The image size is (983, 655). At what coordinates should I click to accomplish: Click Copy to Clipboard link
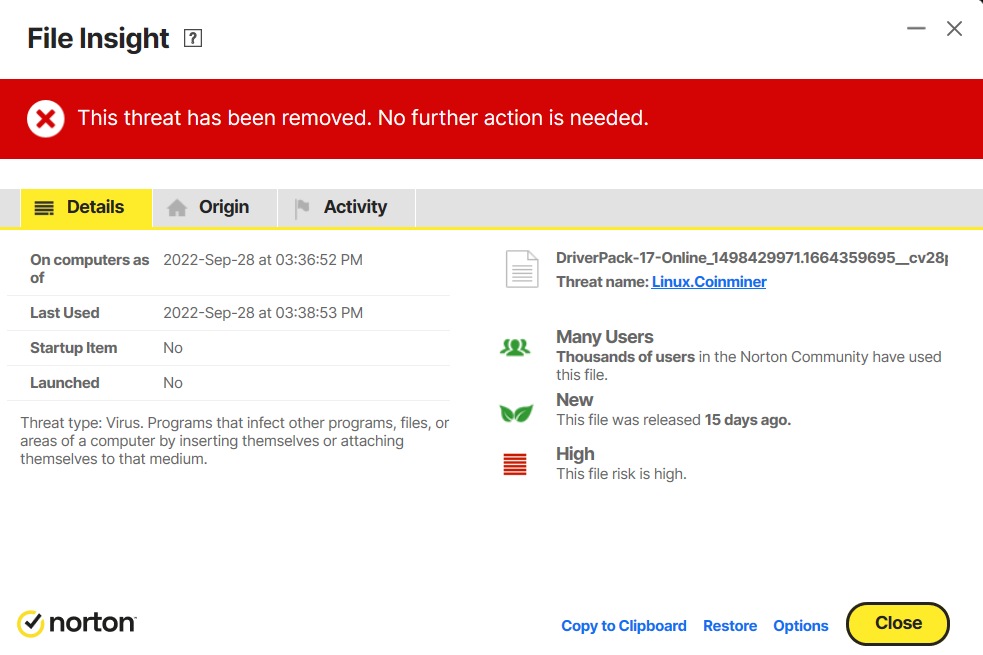pyautogui.click(x=624, y=626)
